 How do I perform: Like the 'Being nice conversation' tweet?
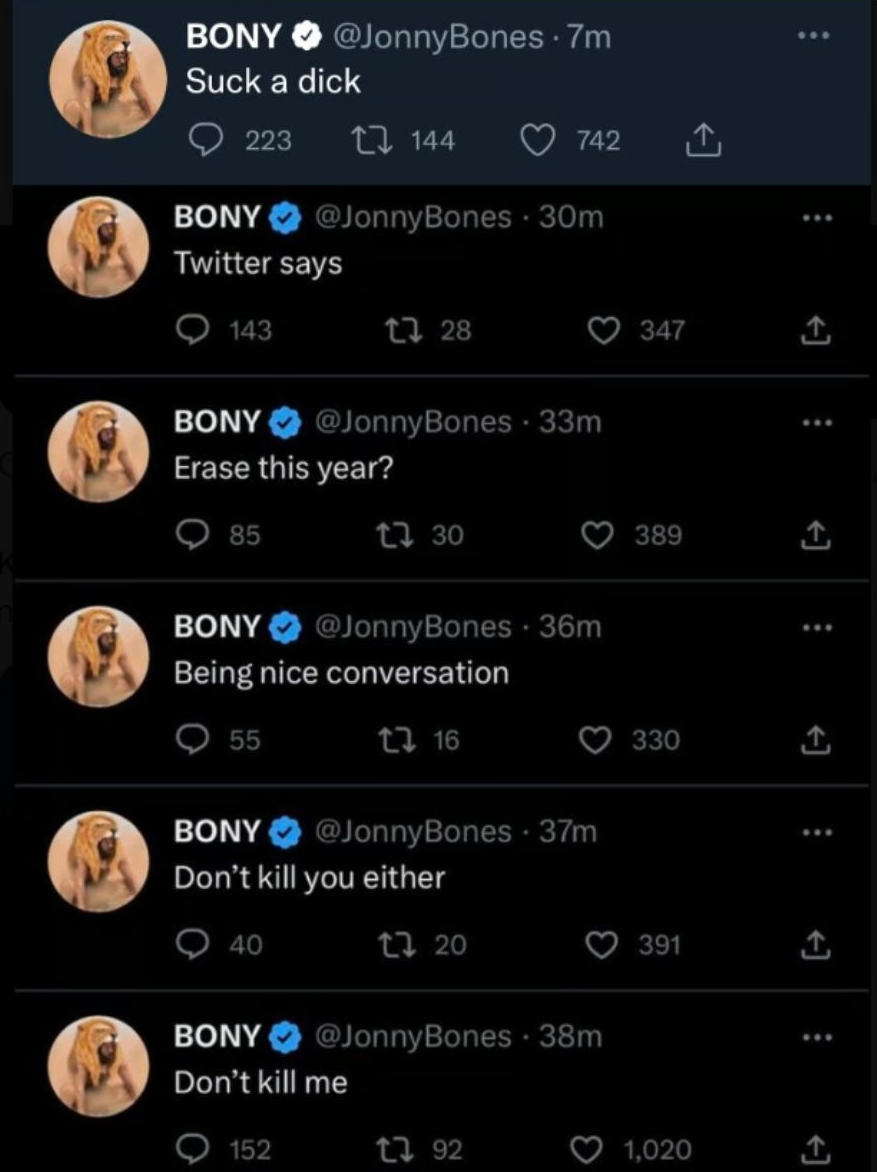point(599,740)
